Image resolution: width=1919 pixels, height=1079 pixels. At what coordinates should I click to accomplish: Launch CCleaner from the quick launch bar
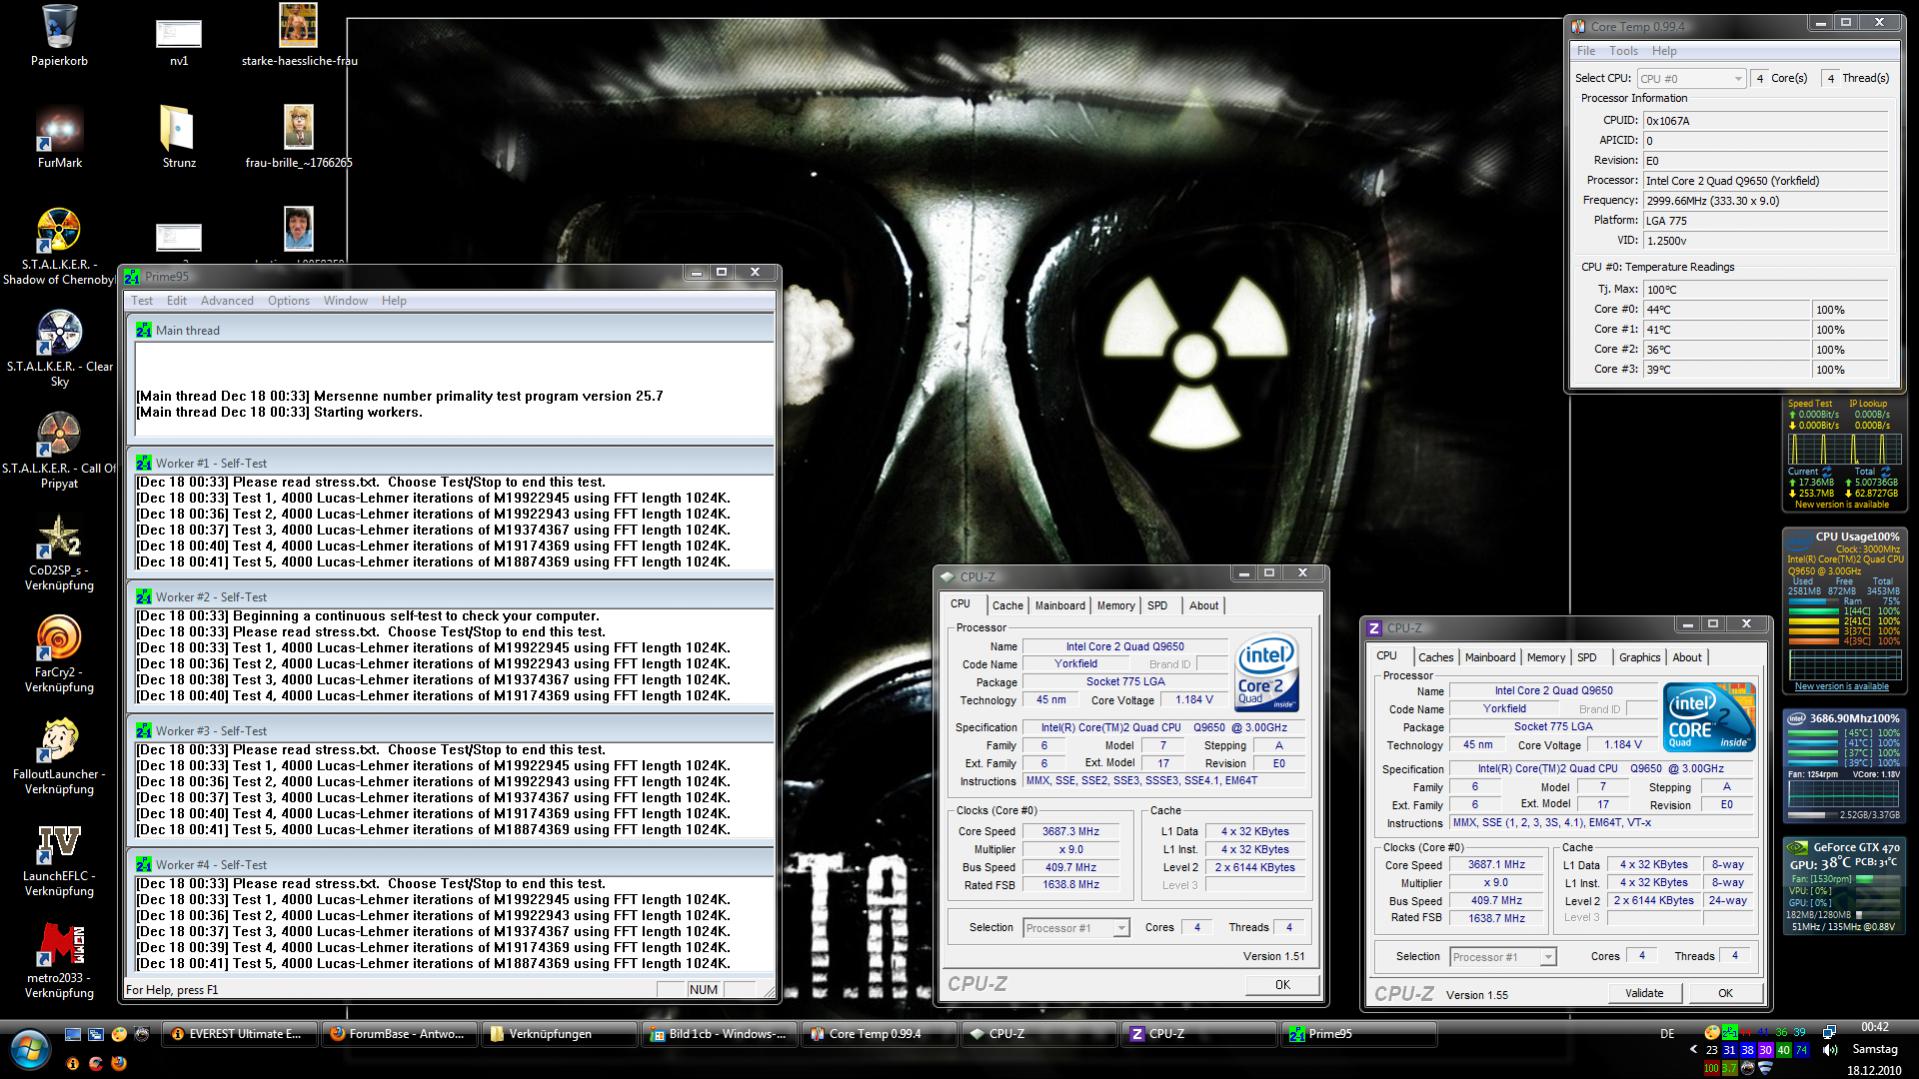tap(96, 1063)
